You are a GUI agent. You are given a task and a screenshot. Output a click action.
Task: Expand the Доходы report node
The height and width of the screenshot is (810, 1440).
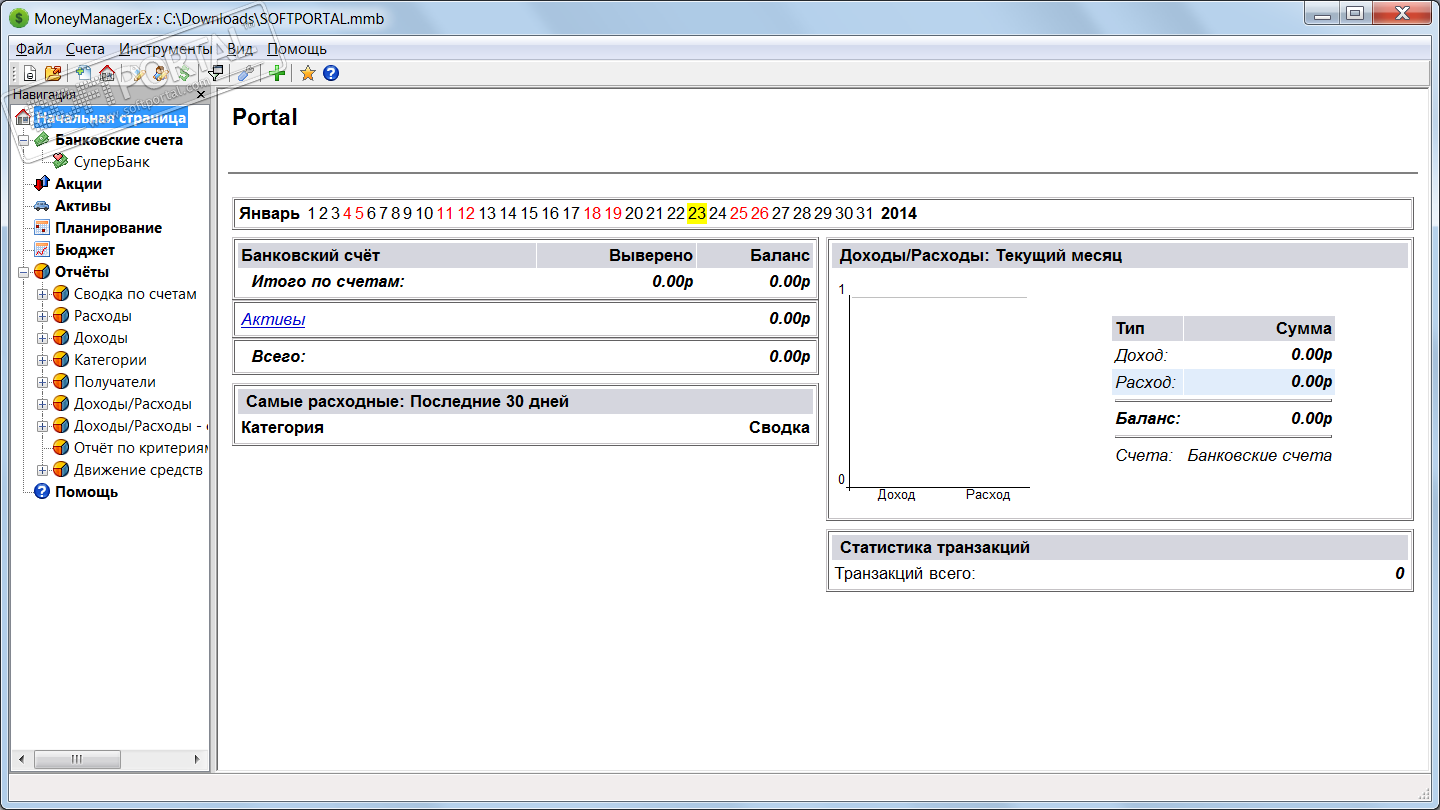pyautogui.click(x=41, y=338)
